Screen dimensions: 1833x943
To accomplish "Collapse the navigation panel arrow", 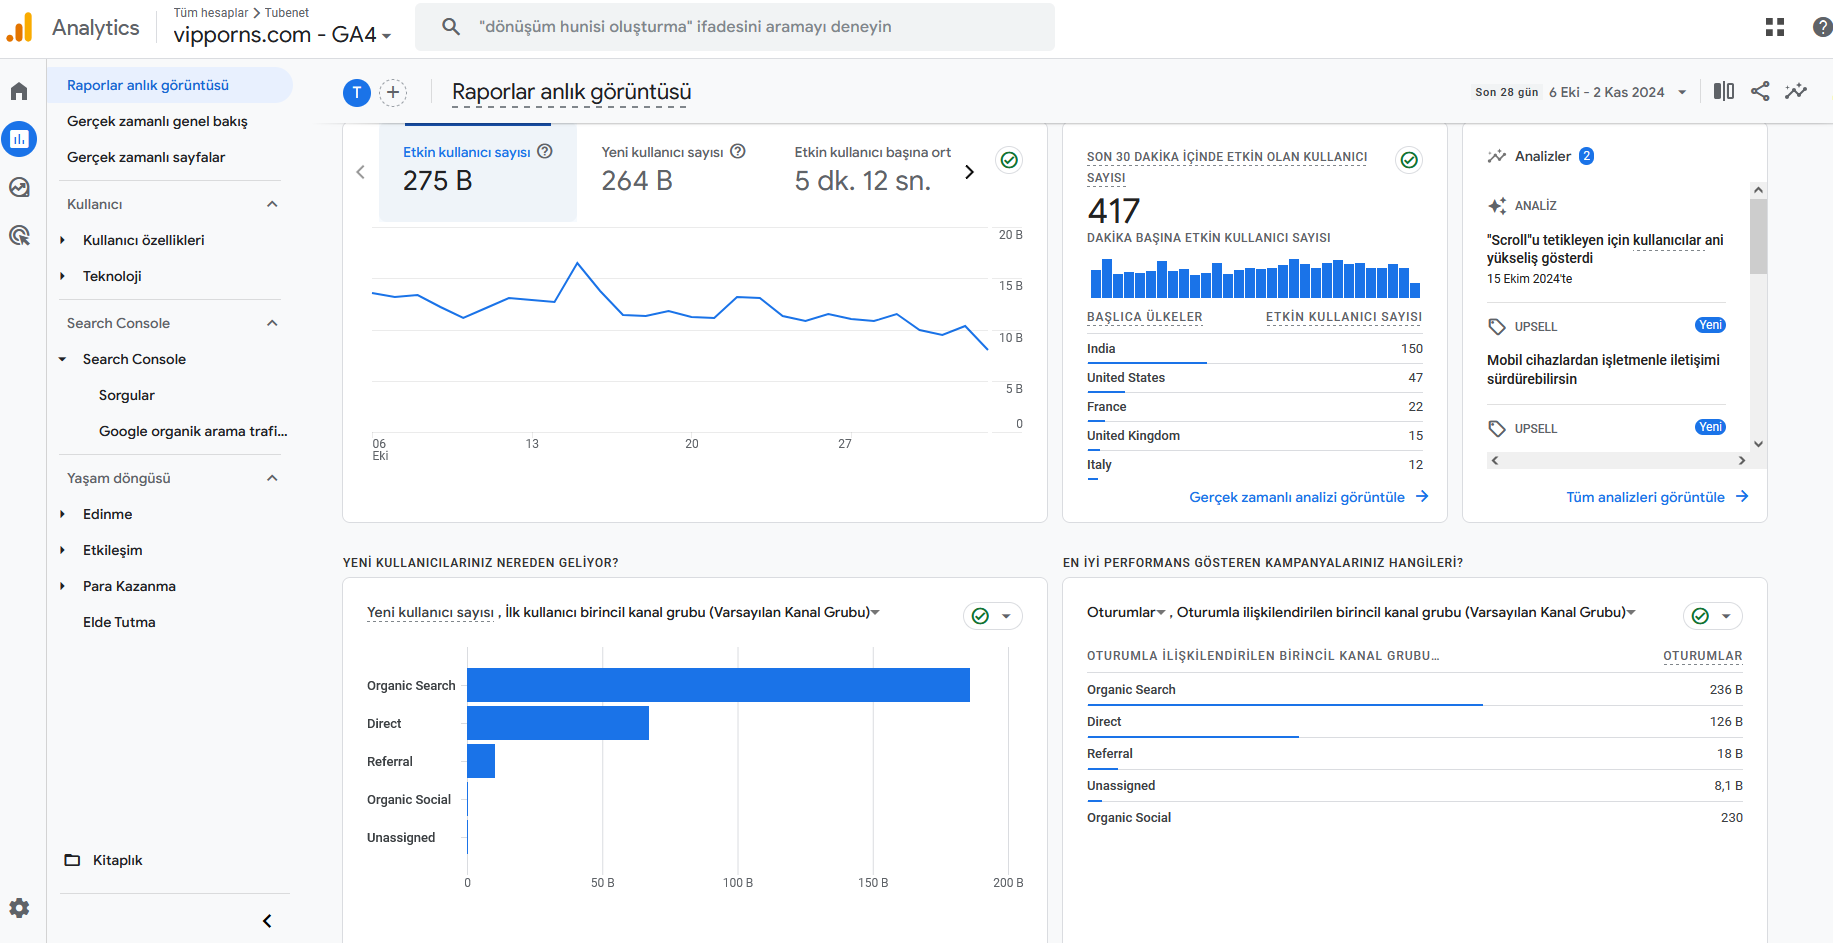I will pos(267,921).
